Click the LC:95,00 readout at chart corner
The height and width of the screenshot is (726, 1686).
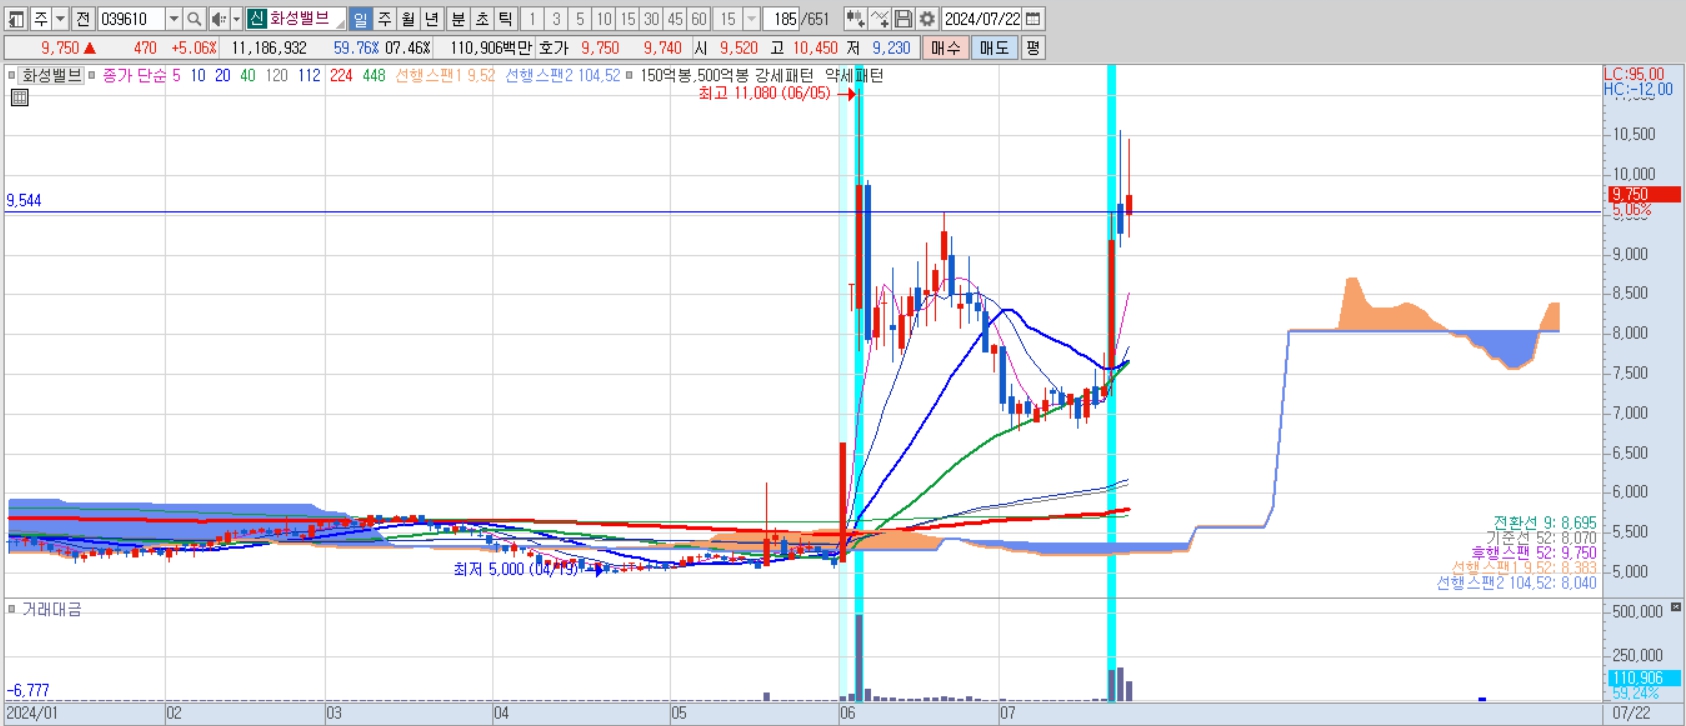[x=1634, y=74]
